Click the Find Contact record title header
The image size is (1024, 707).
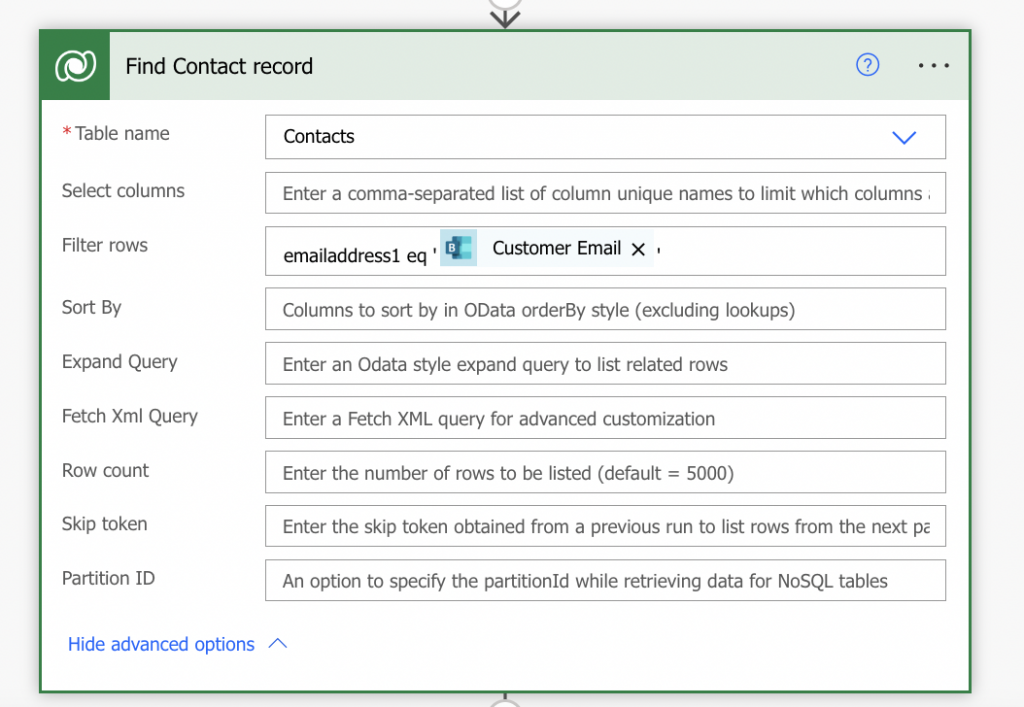[x=219, y=66]
